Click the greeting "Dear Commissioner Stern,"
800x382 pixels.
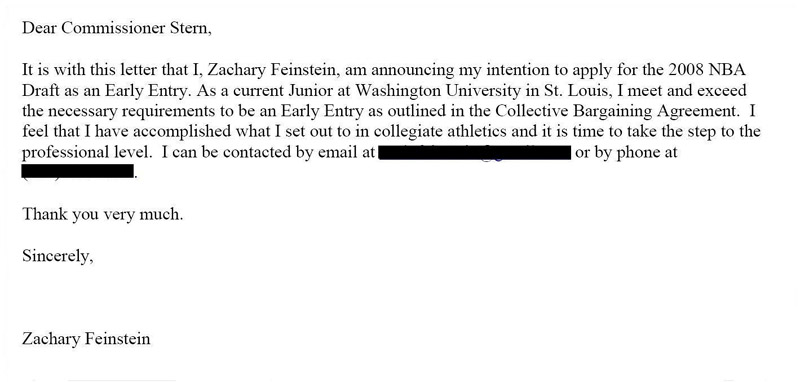pos(116,28)
